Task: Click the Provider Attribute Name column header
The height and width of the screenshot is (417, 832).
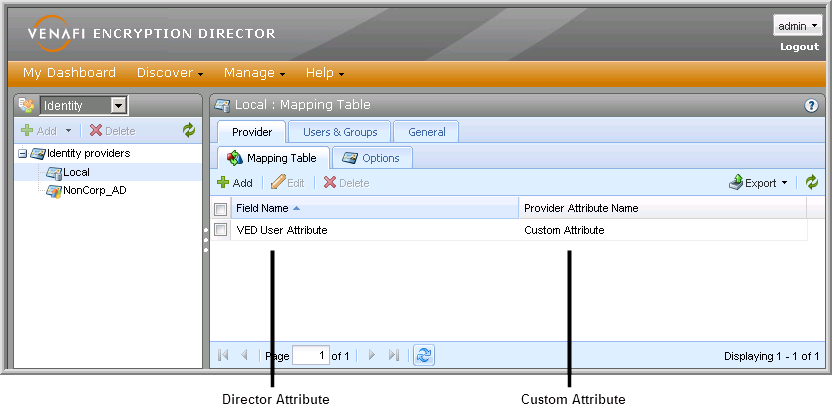Action: 663,208
